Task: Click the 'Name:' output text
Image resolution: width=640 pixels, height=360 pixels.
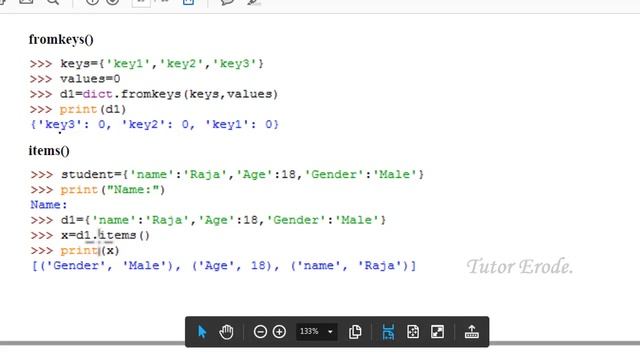Action: tap(49, 205)
